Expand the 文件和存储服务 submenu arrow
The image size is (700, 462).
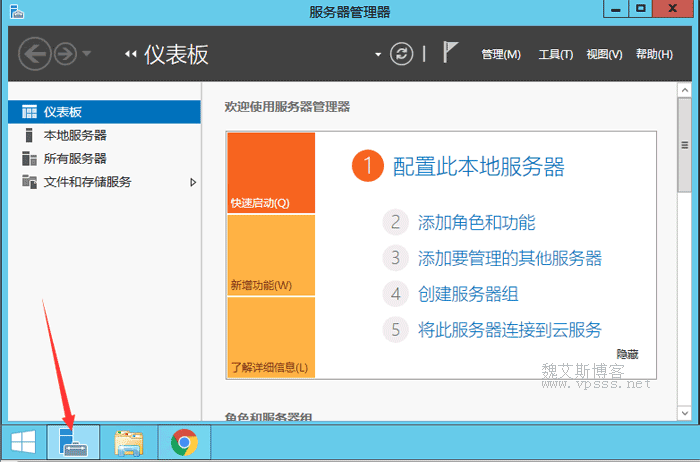tap(193, 182)
